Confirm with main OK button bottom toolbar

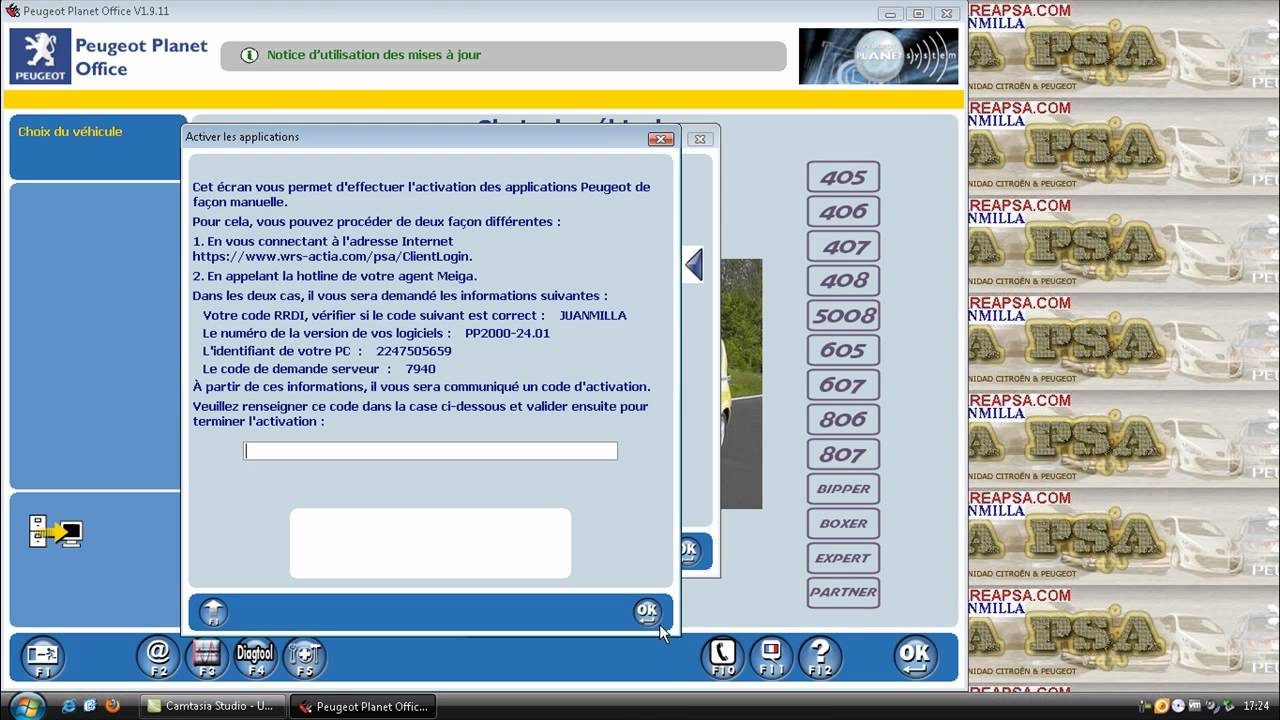point(915,657)
